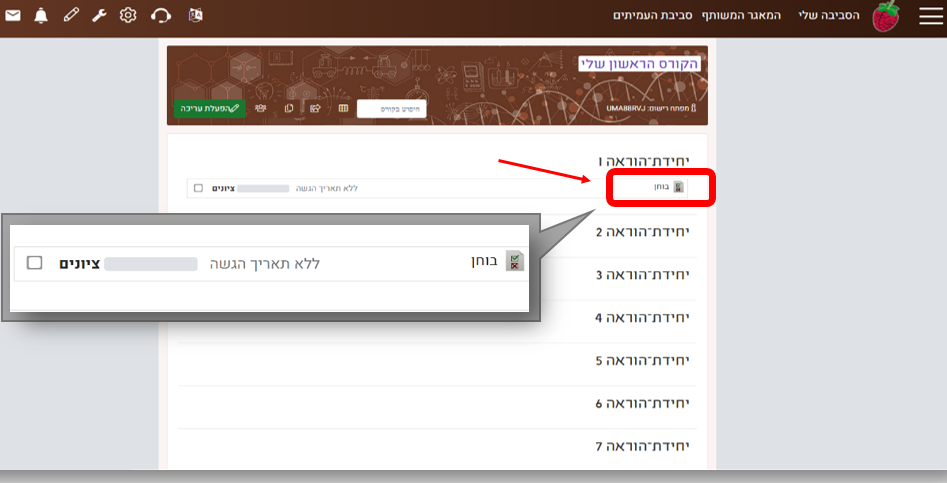
Task: Open the mail messages icon
Action: (13, 15)
